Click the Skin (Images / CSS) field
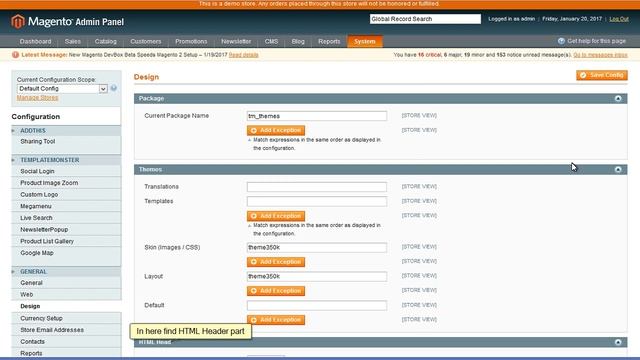The height and width of the screenshot is (360, 640). click(317, 247)
